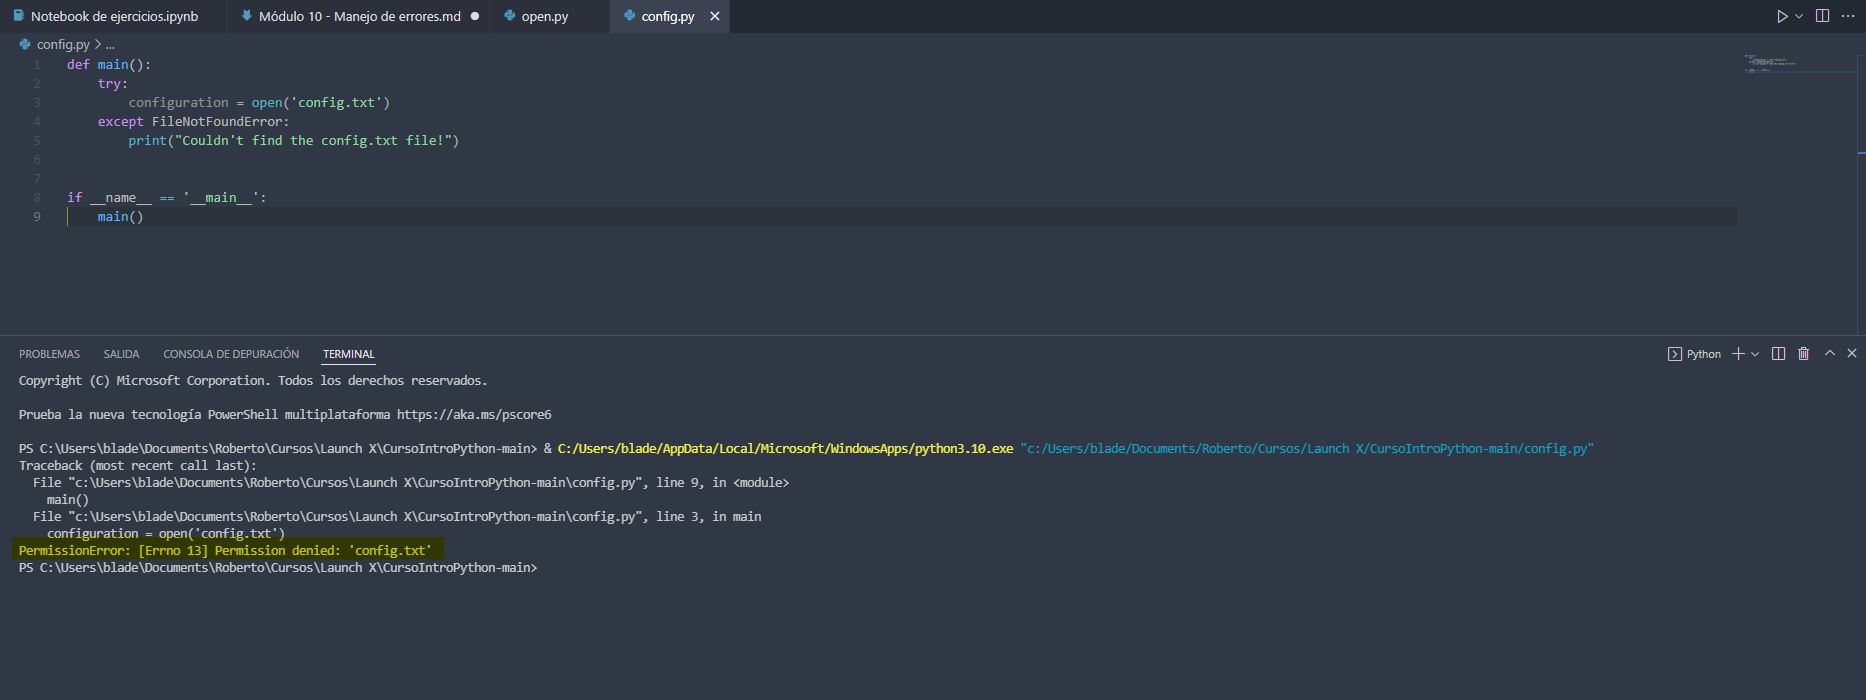Click config.py in the breadcrumb
The image size is (1866, 700).
63,44
